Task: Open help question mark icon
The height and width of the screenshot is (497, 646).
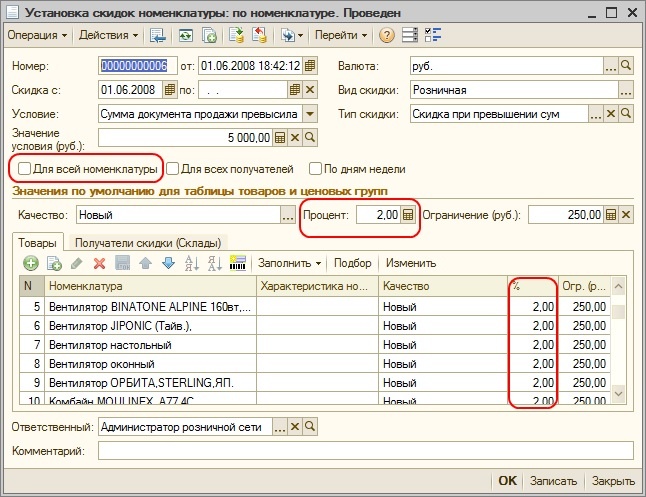Action: (386, 35)
